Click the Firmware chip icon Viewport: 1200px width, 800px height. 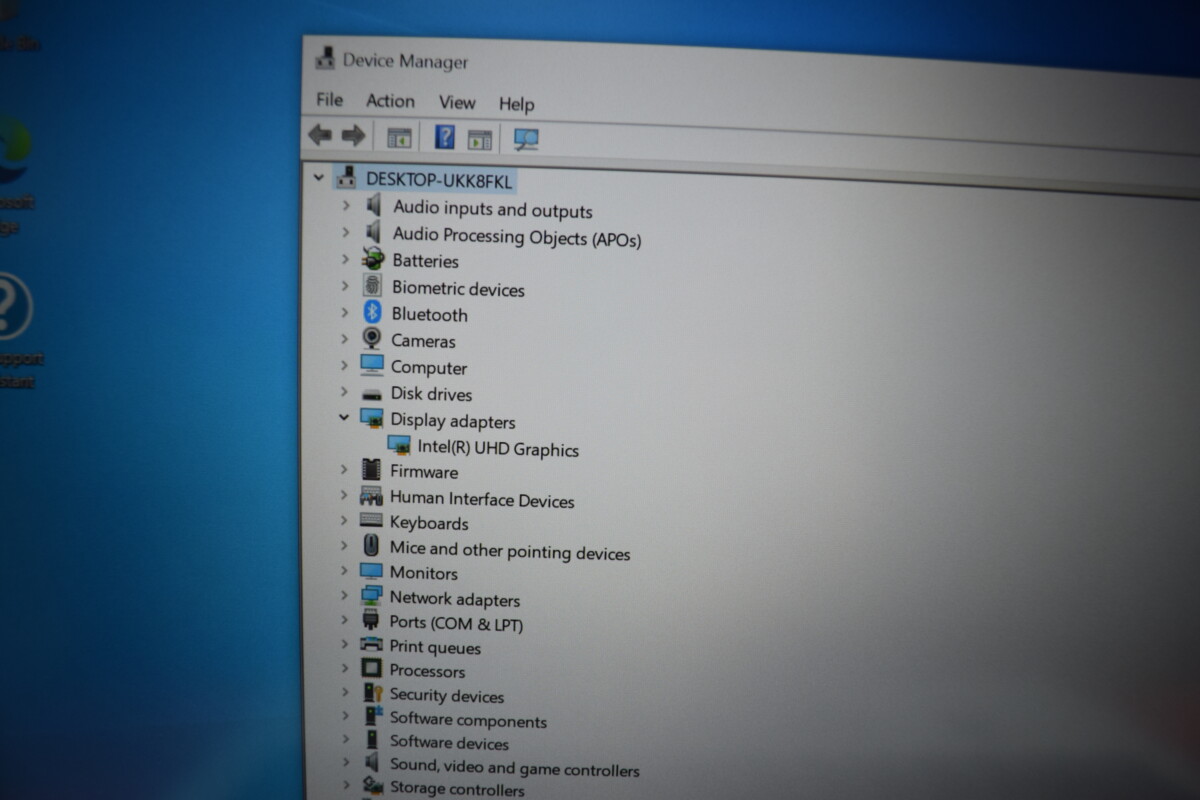[x=372, y=469]
